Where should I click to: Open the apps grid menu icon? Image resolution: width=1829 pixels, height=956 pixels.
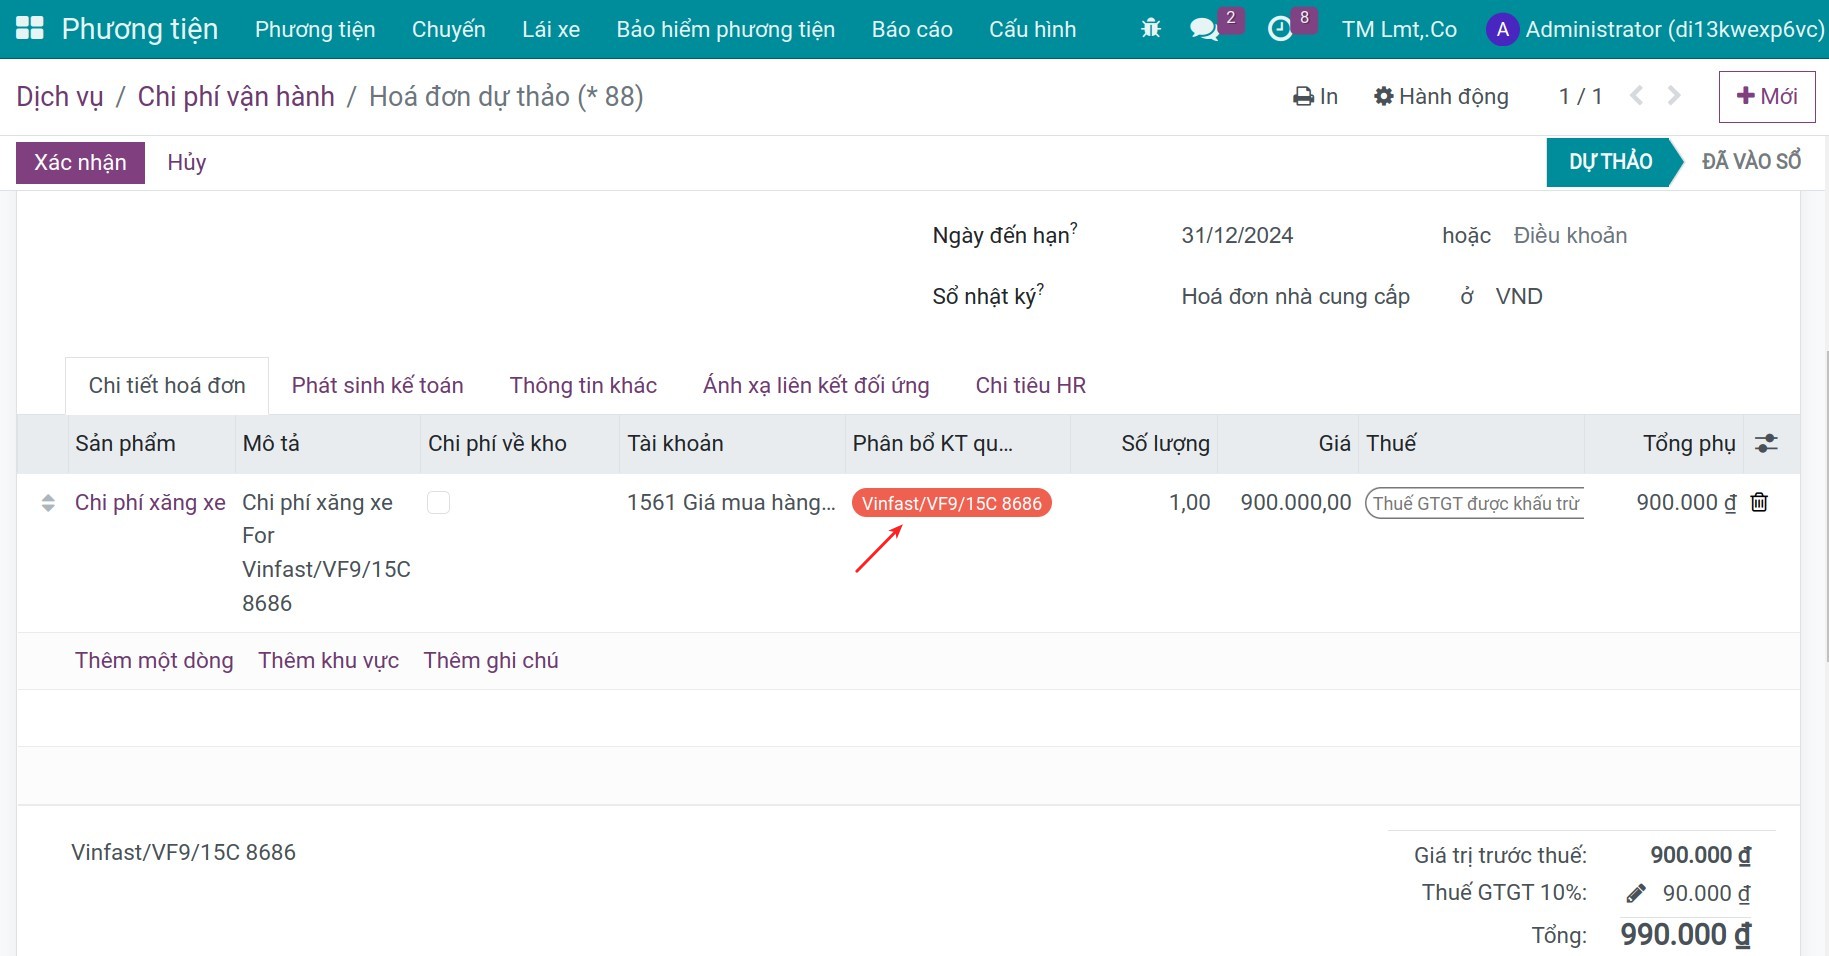(x=30, y=28)
